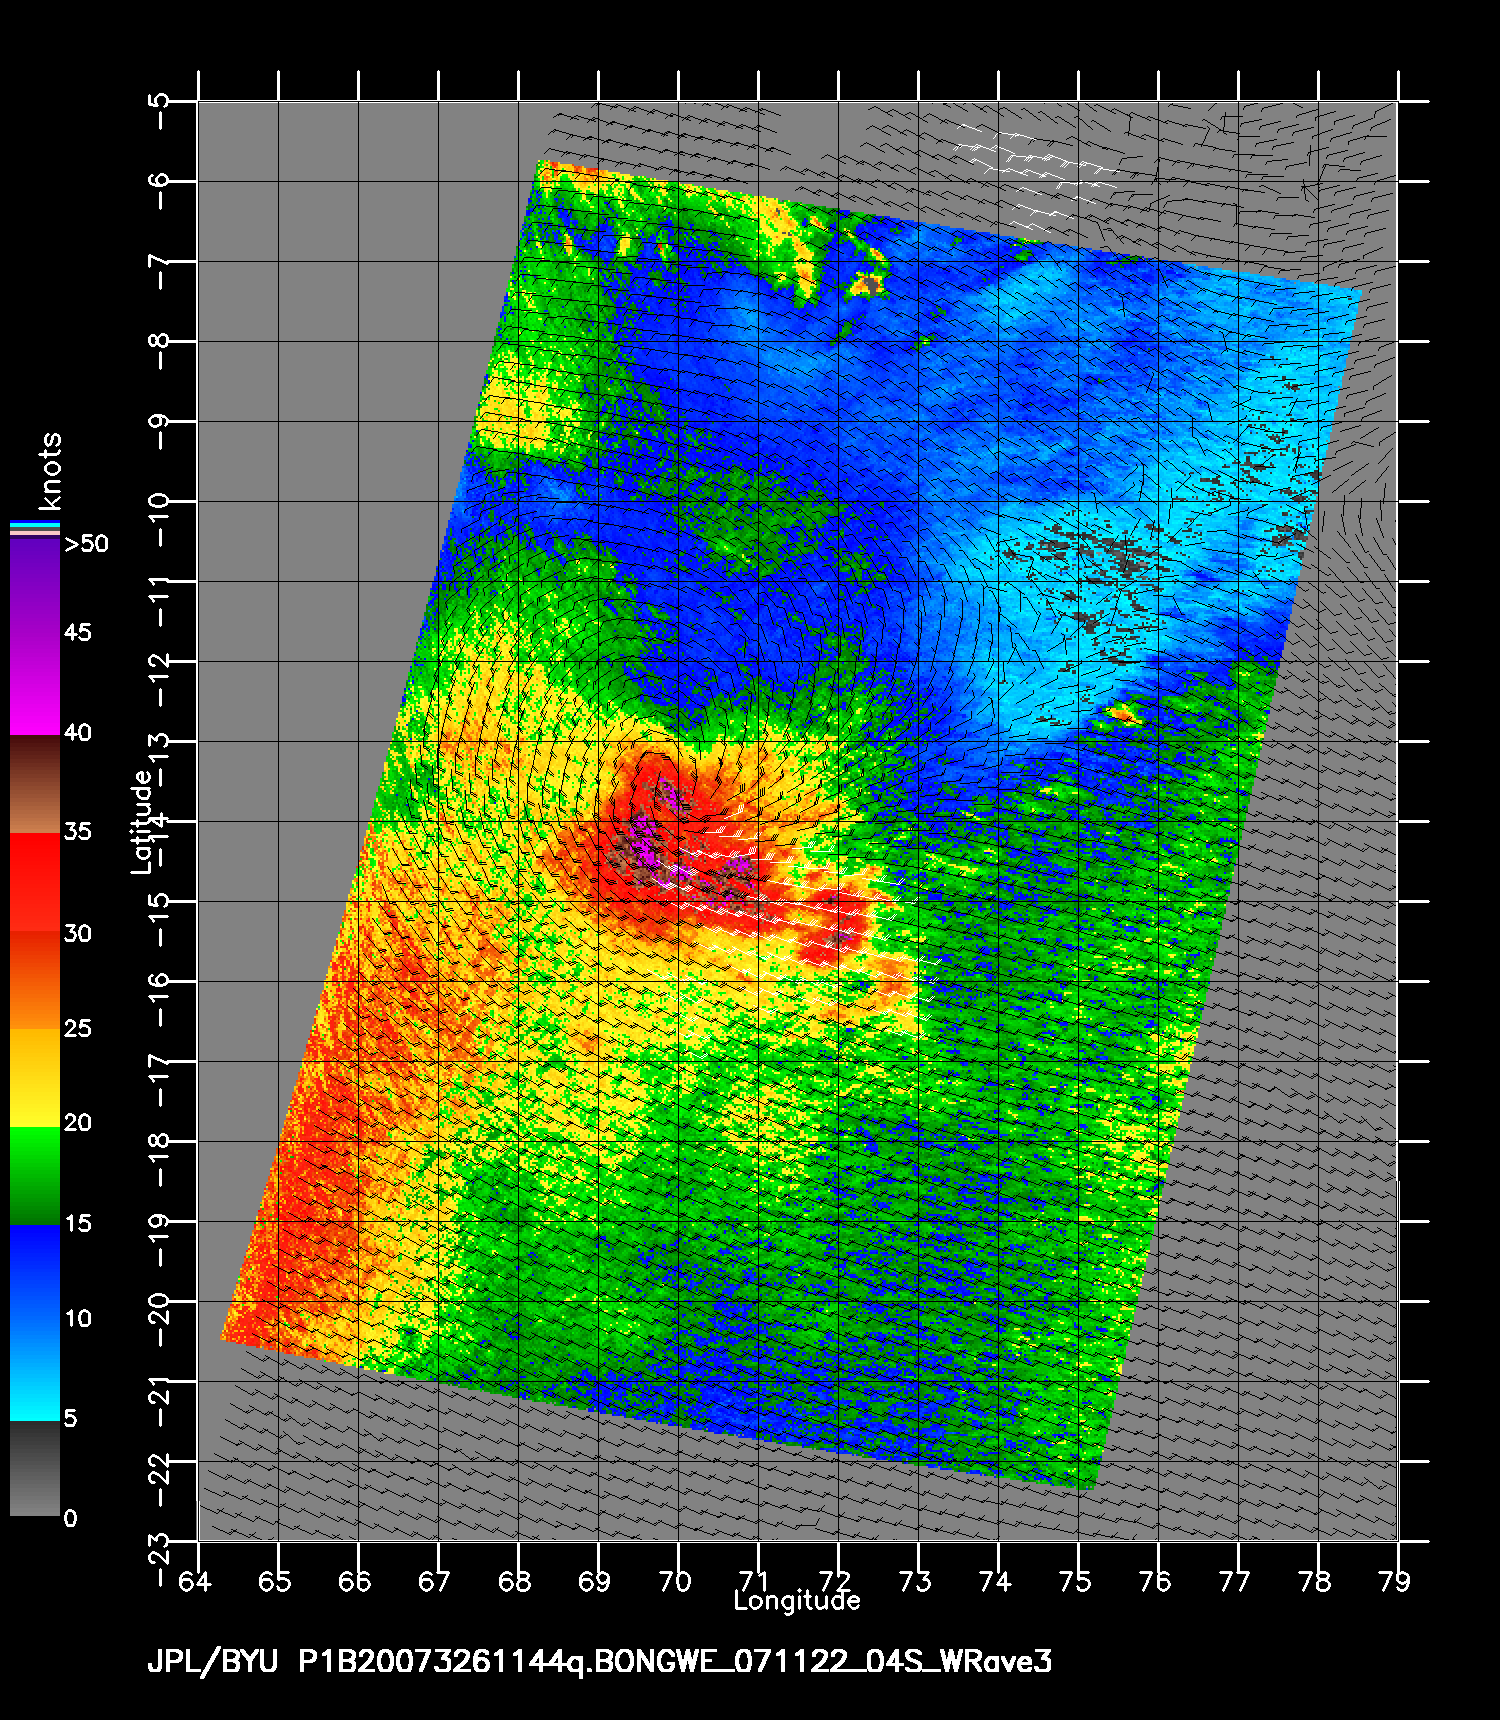Click longitude tick label 70

point(676,1582)
